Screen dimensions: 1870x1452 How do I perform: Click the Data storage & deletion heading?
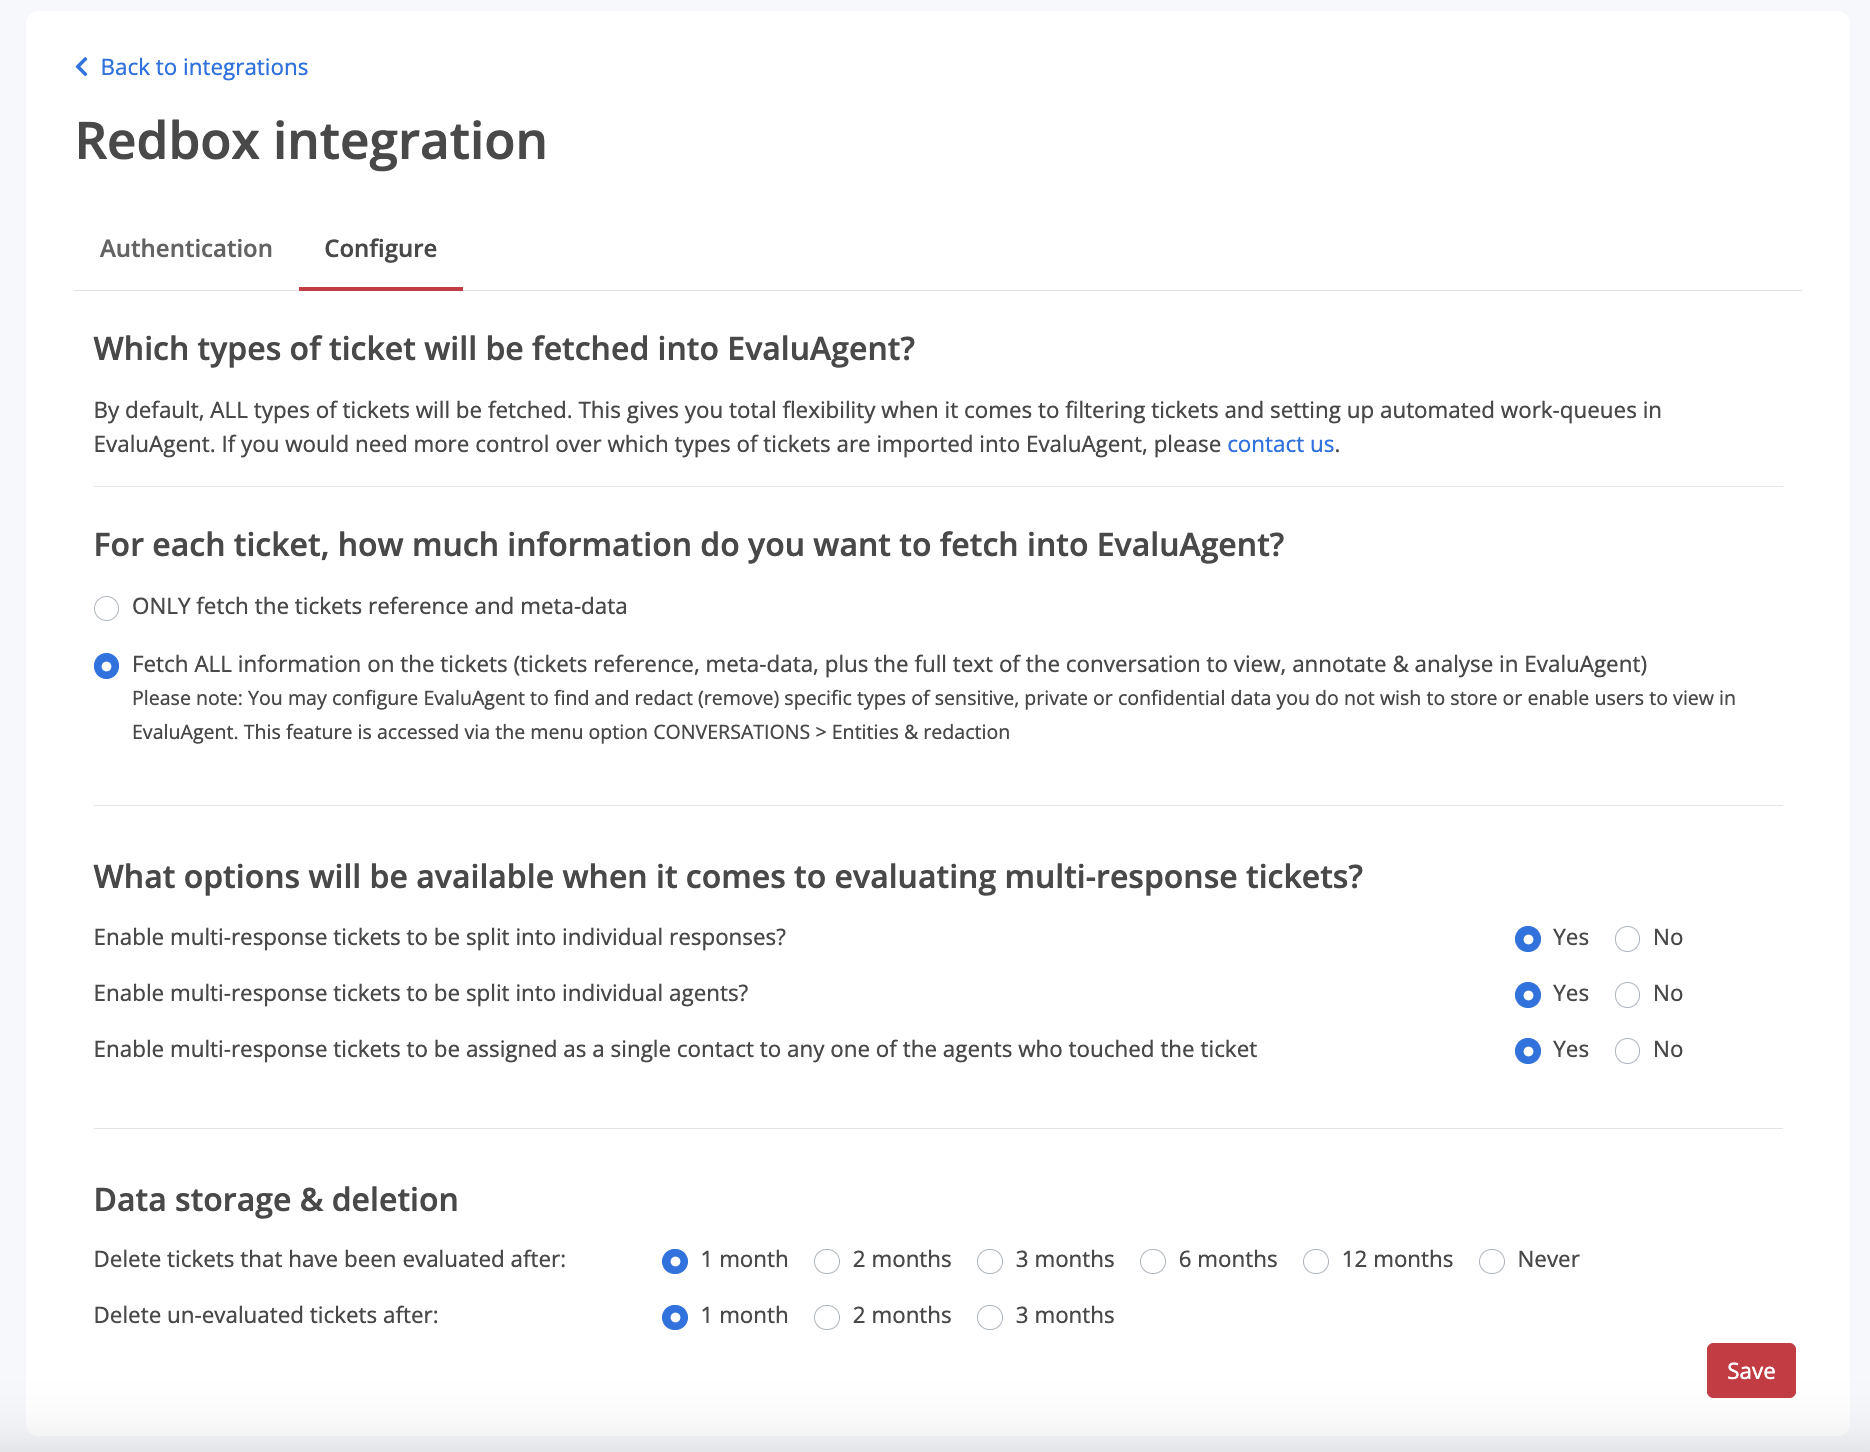276,1199
